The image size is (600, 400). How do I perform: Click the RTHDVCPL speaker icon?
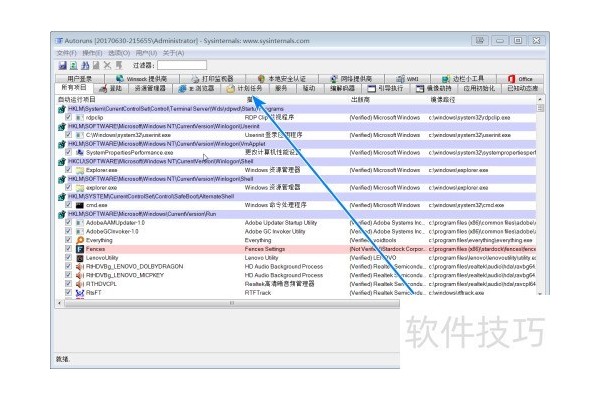point(80,284)
